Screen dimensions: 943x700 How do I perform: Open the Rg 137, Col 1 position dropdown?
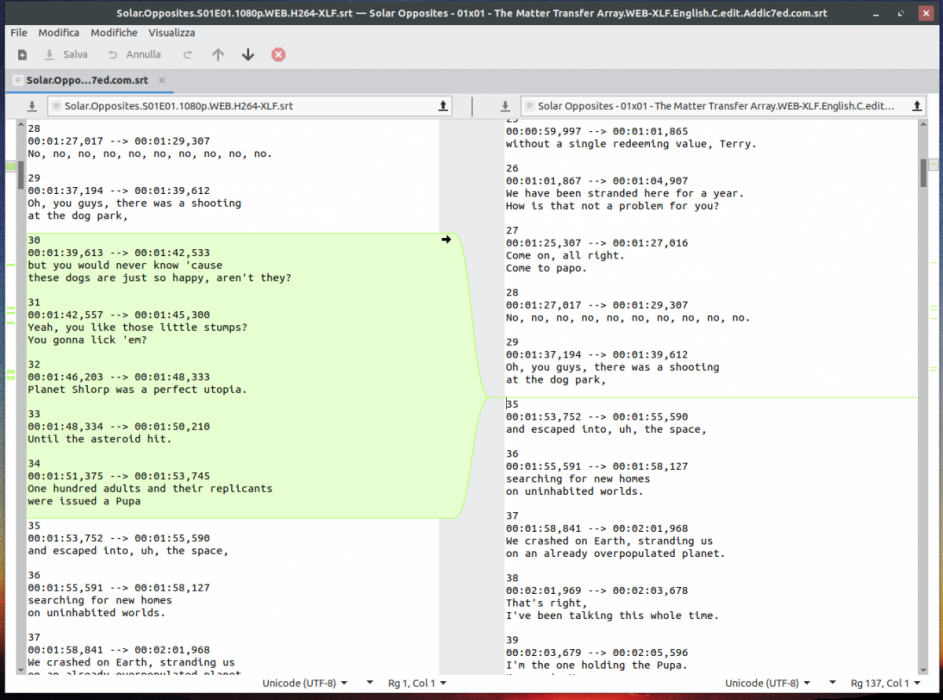point(886,684)
